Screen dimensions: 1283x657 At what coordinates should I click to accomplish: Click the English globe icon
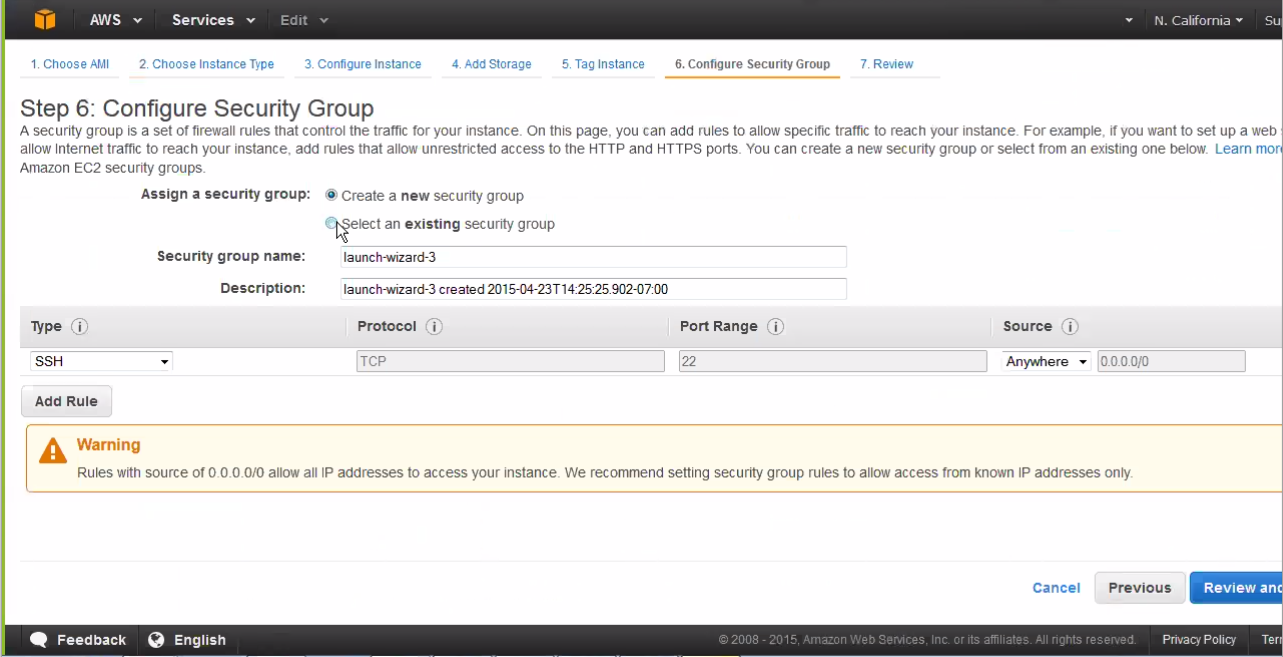click(x=156, y=640)
